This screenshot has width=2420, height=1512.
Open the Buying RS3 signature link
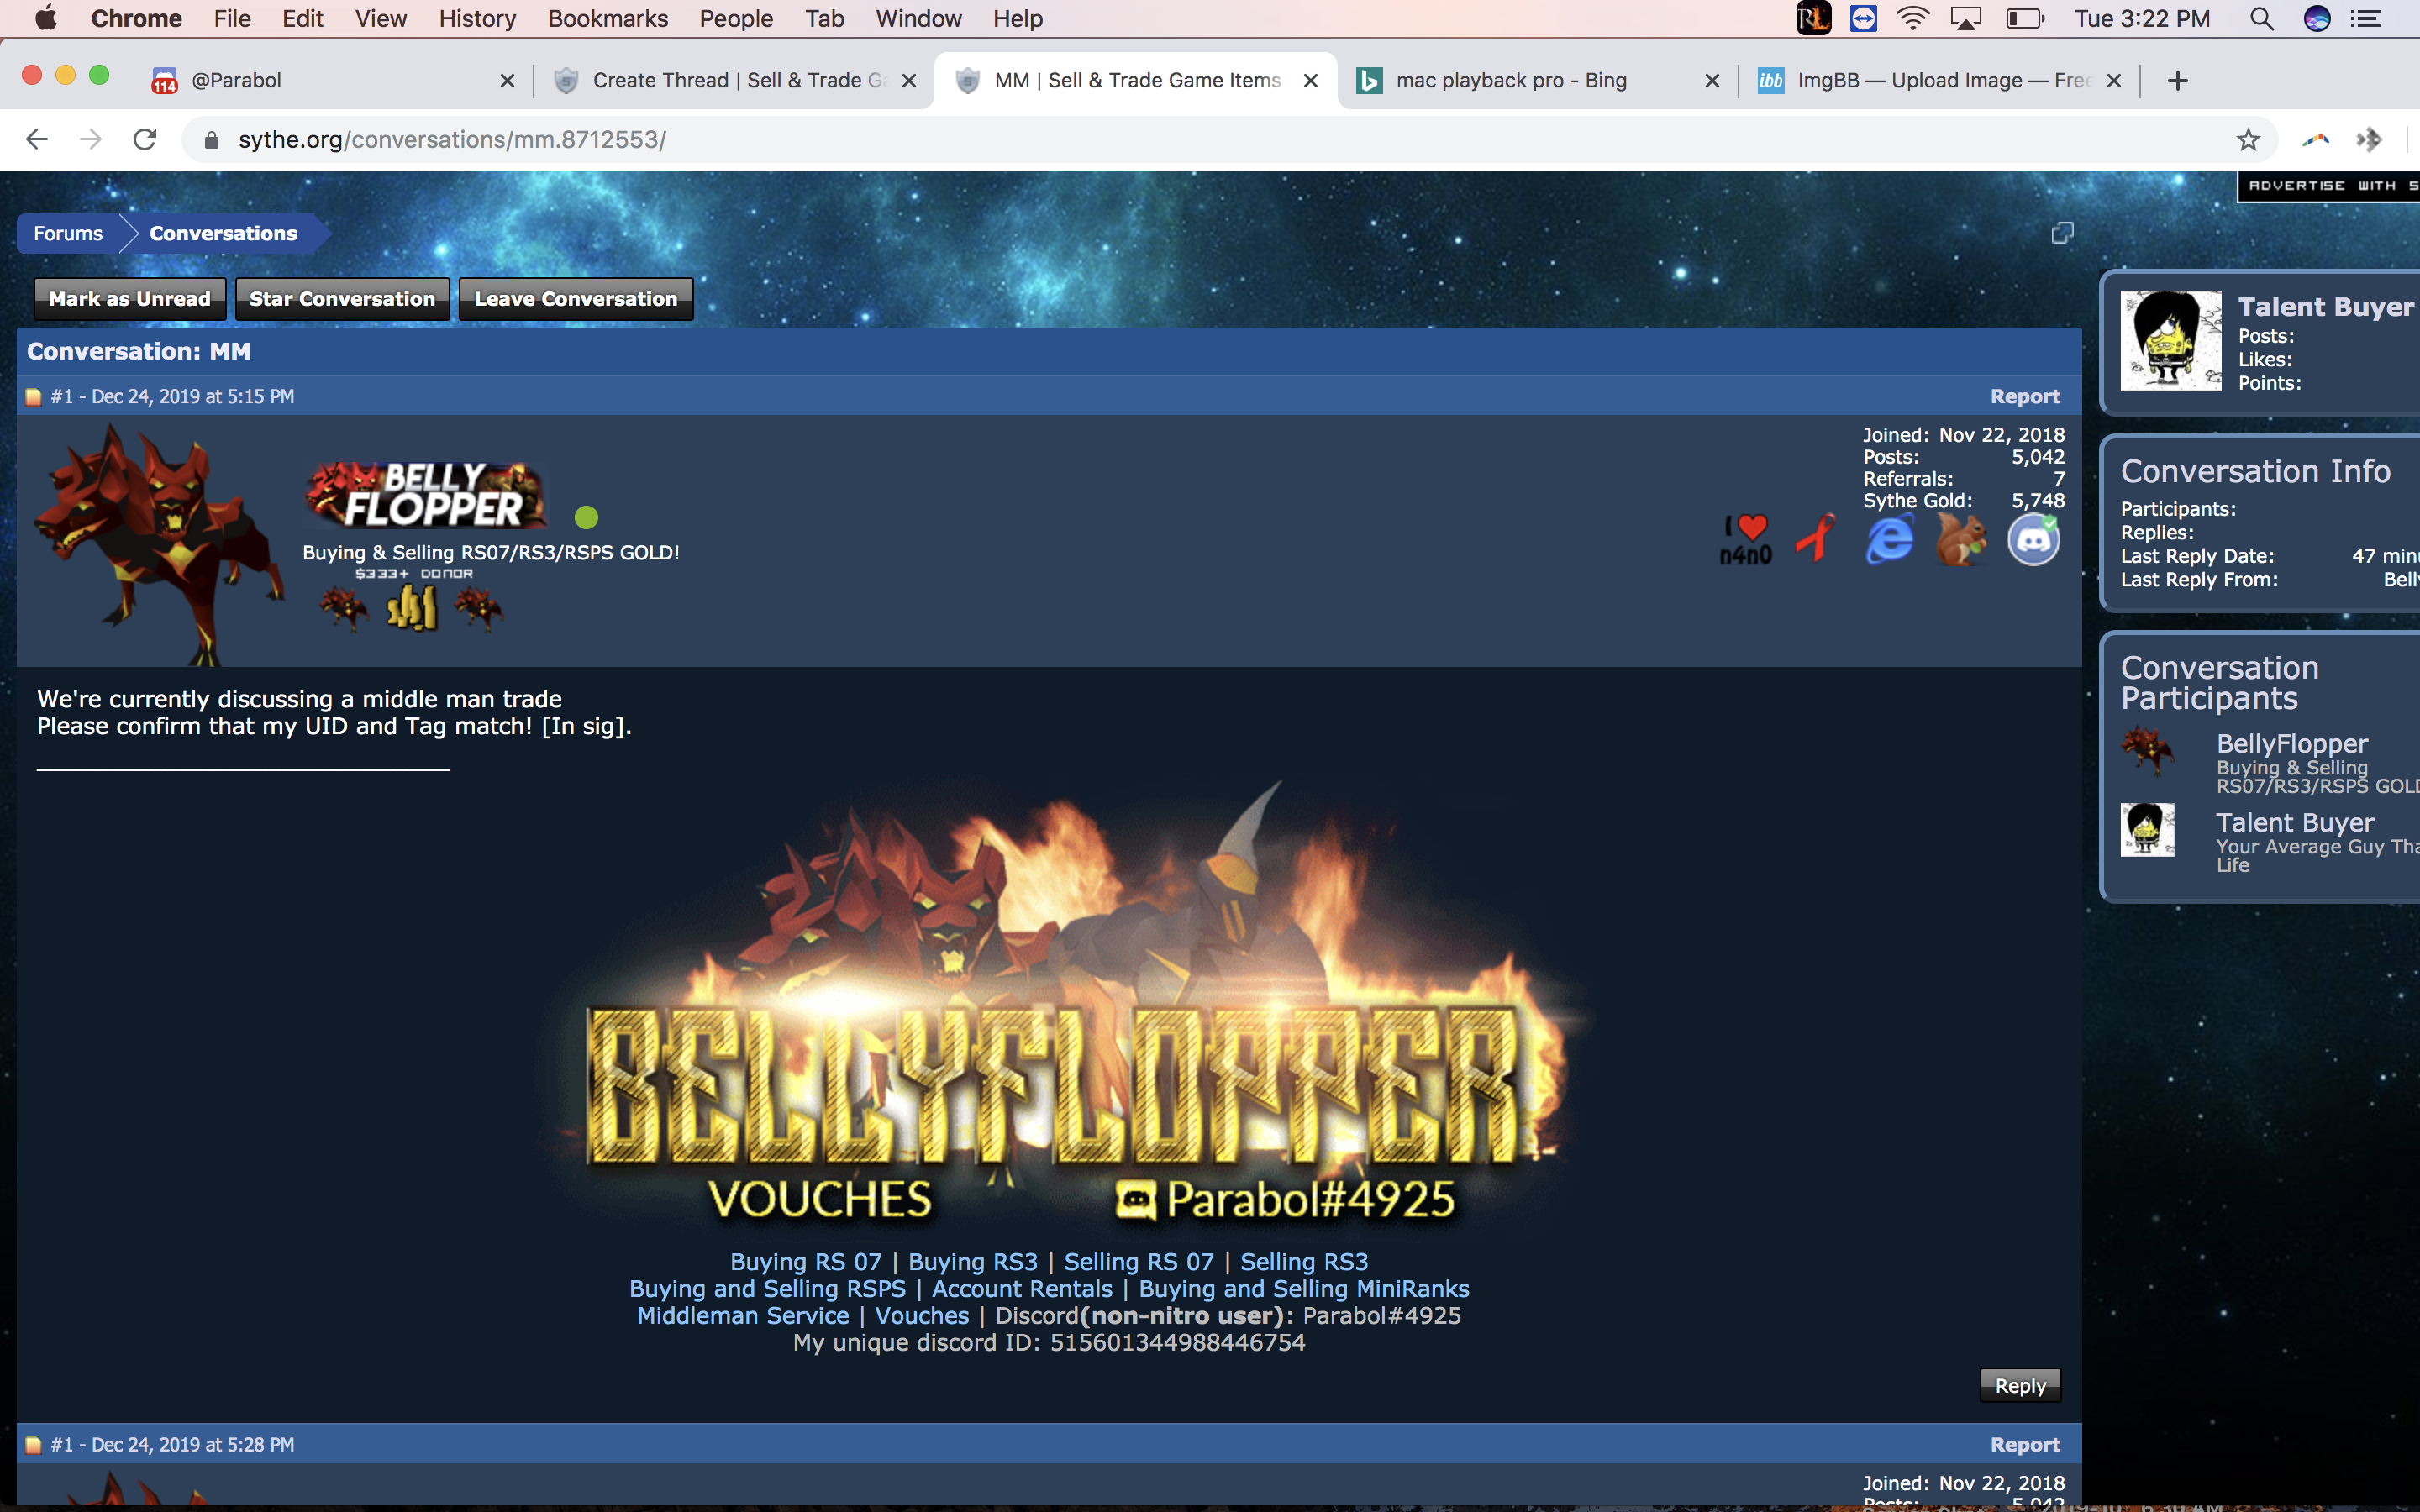973,1262
